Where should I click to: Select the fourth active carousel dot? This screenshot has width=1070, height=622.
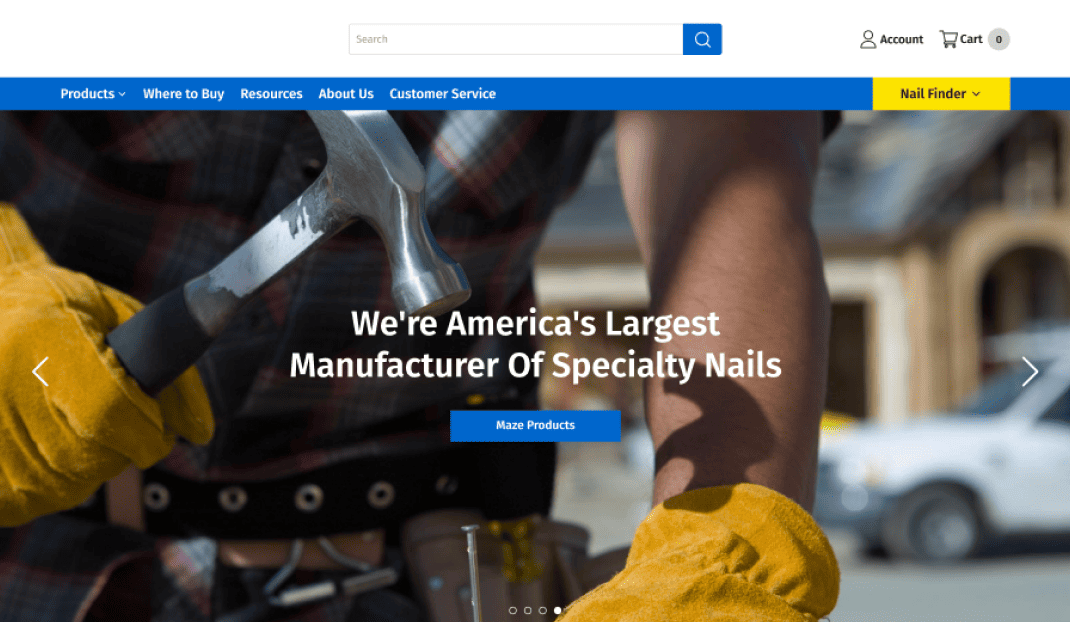tap(558, 610)
